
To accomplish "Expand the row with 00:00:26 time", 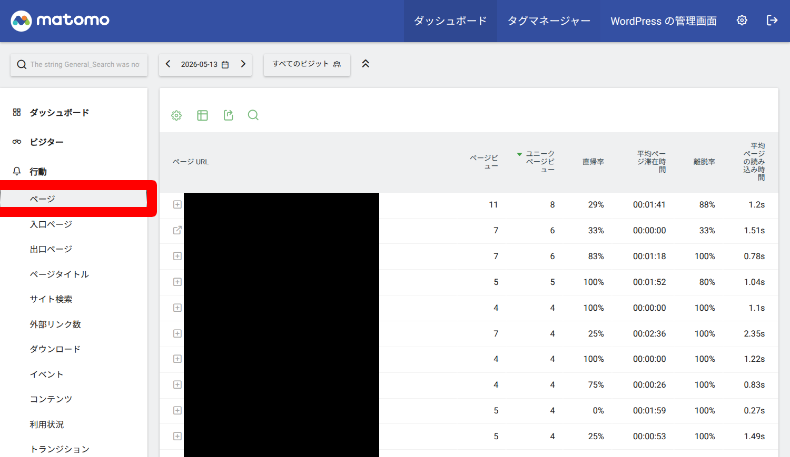I will coord(177,384).
